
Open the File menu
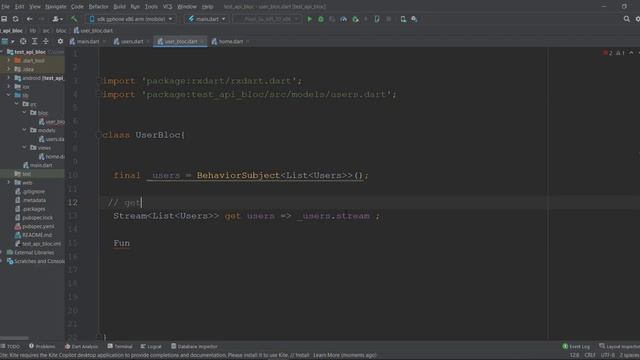5,7
